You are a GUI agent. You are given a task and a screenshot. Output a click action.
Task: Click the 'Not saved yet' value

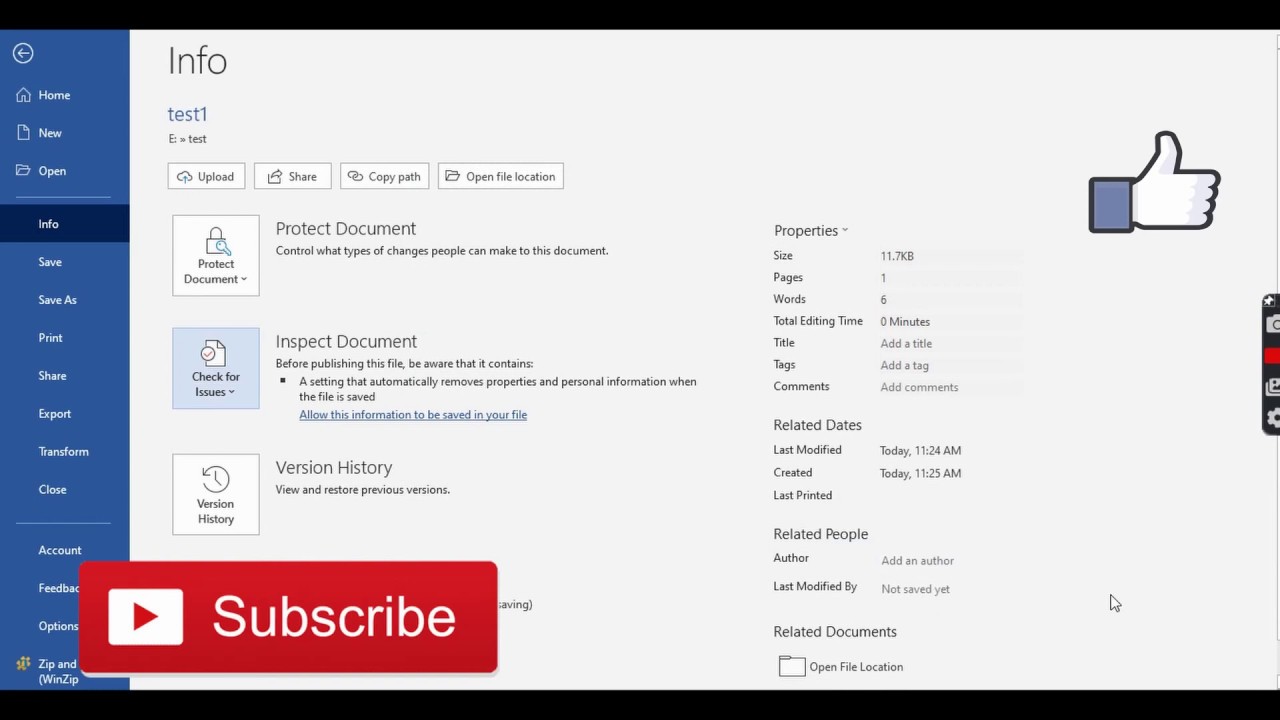point(915,589)
